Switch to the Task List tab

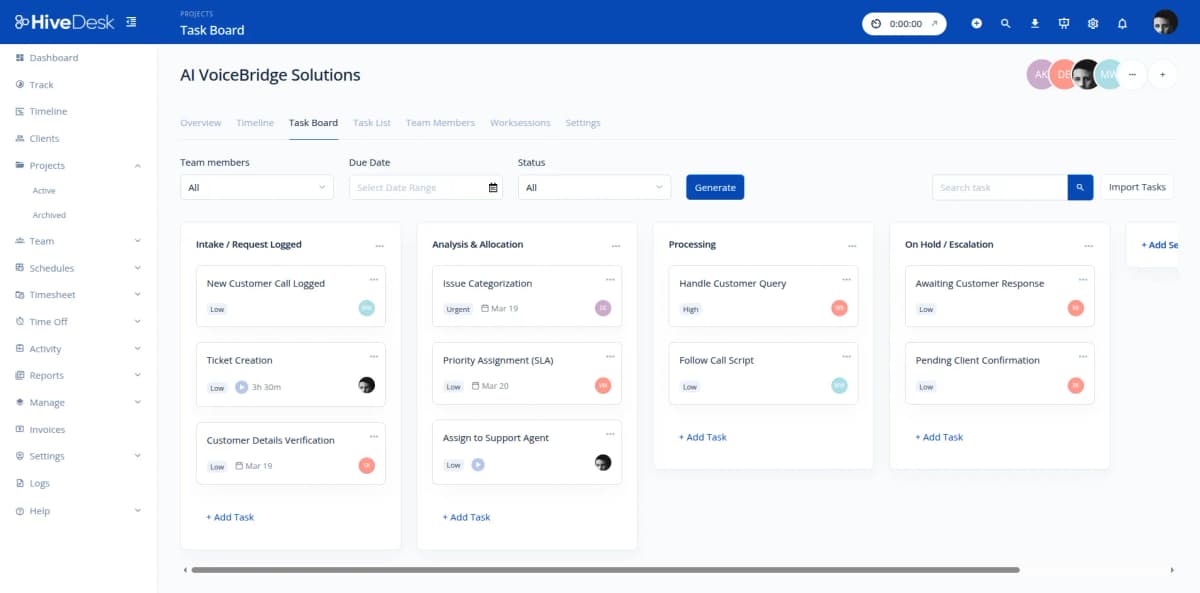pyautogui.click(x=372, y=122)
